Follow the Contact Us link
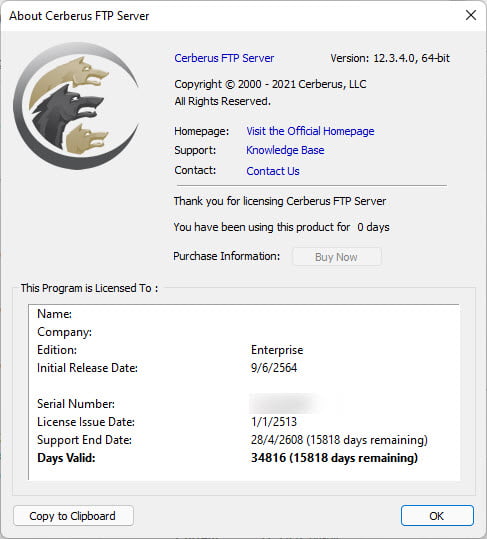This screenshot has height=539, width=487. point(273,171)
